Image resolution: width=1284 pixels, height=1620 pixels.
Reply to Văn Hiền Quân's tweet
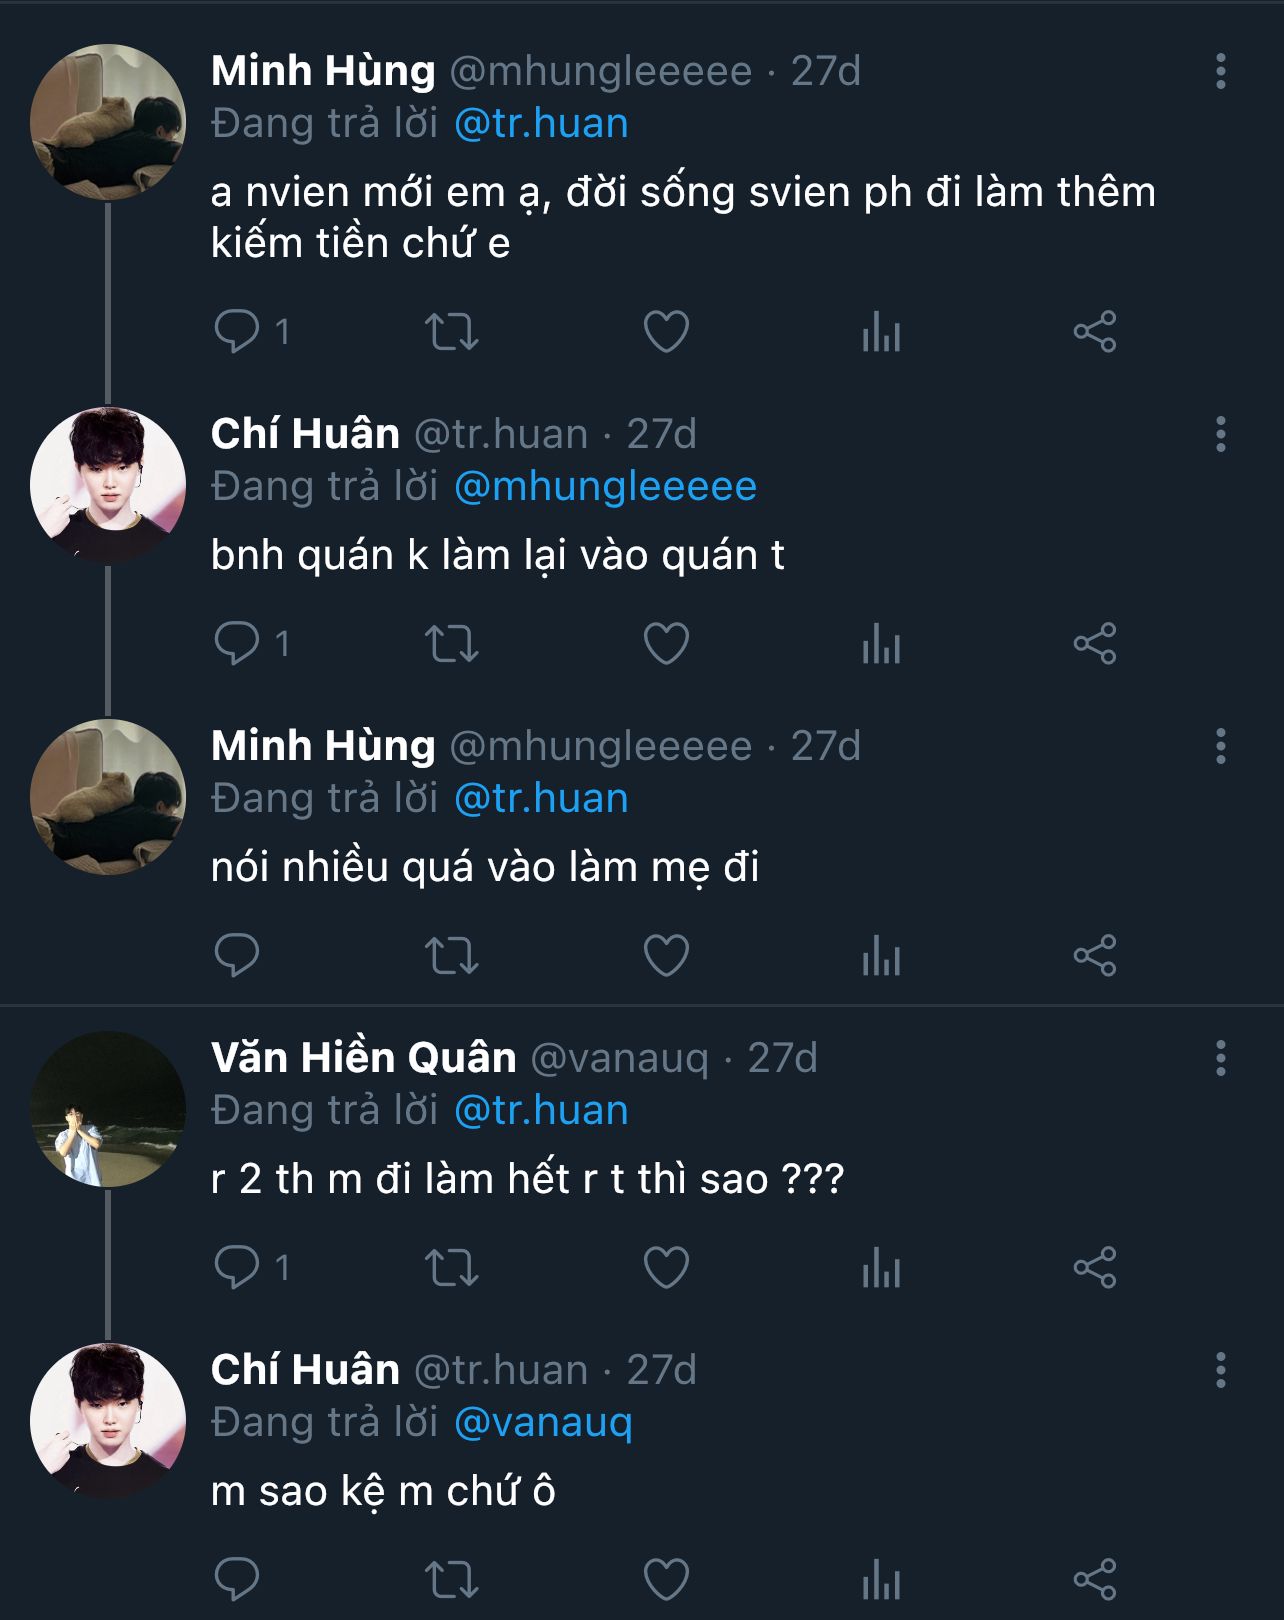238,1267
